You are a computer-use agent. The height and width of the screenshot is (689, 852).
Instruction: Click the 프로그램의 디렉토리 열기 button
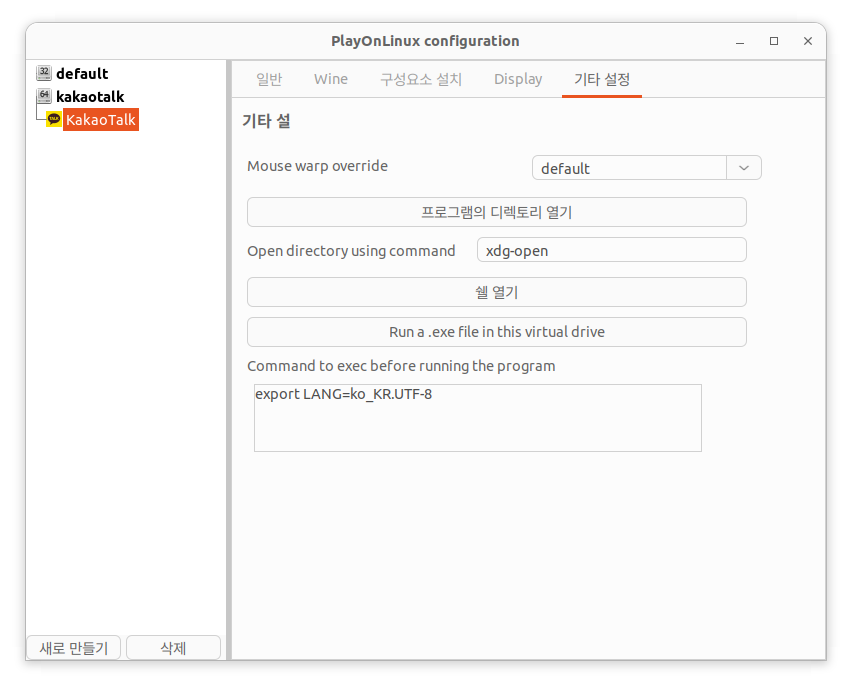pos(497,212)
